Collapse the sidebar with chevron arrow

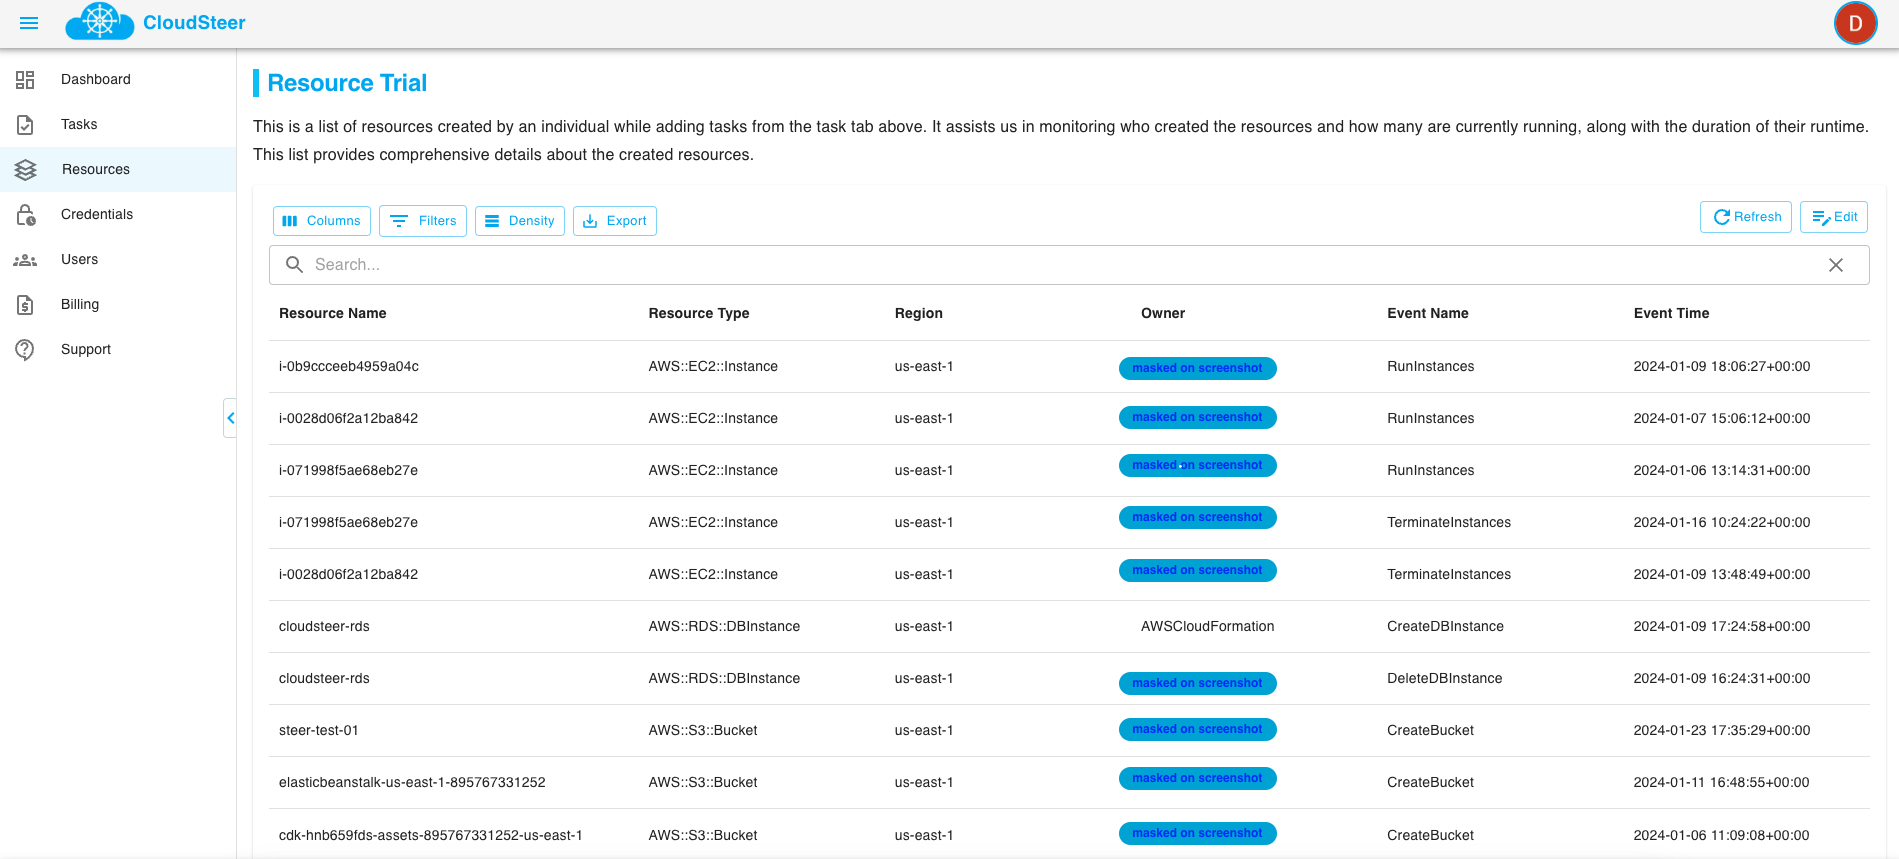(230, 418)
